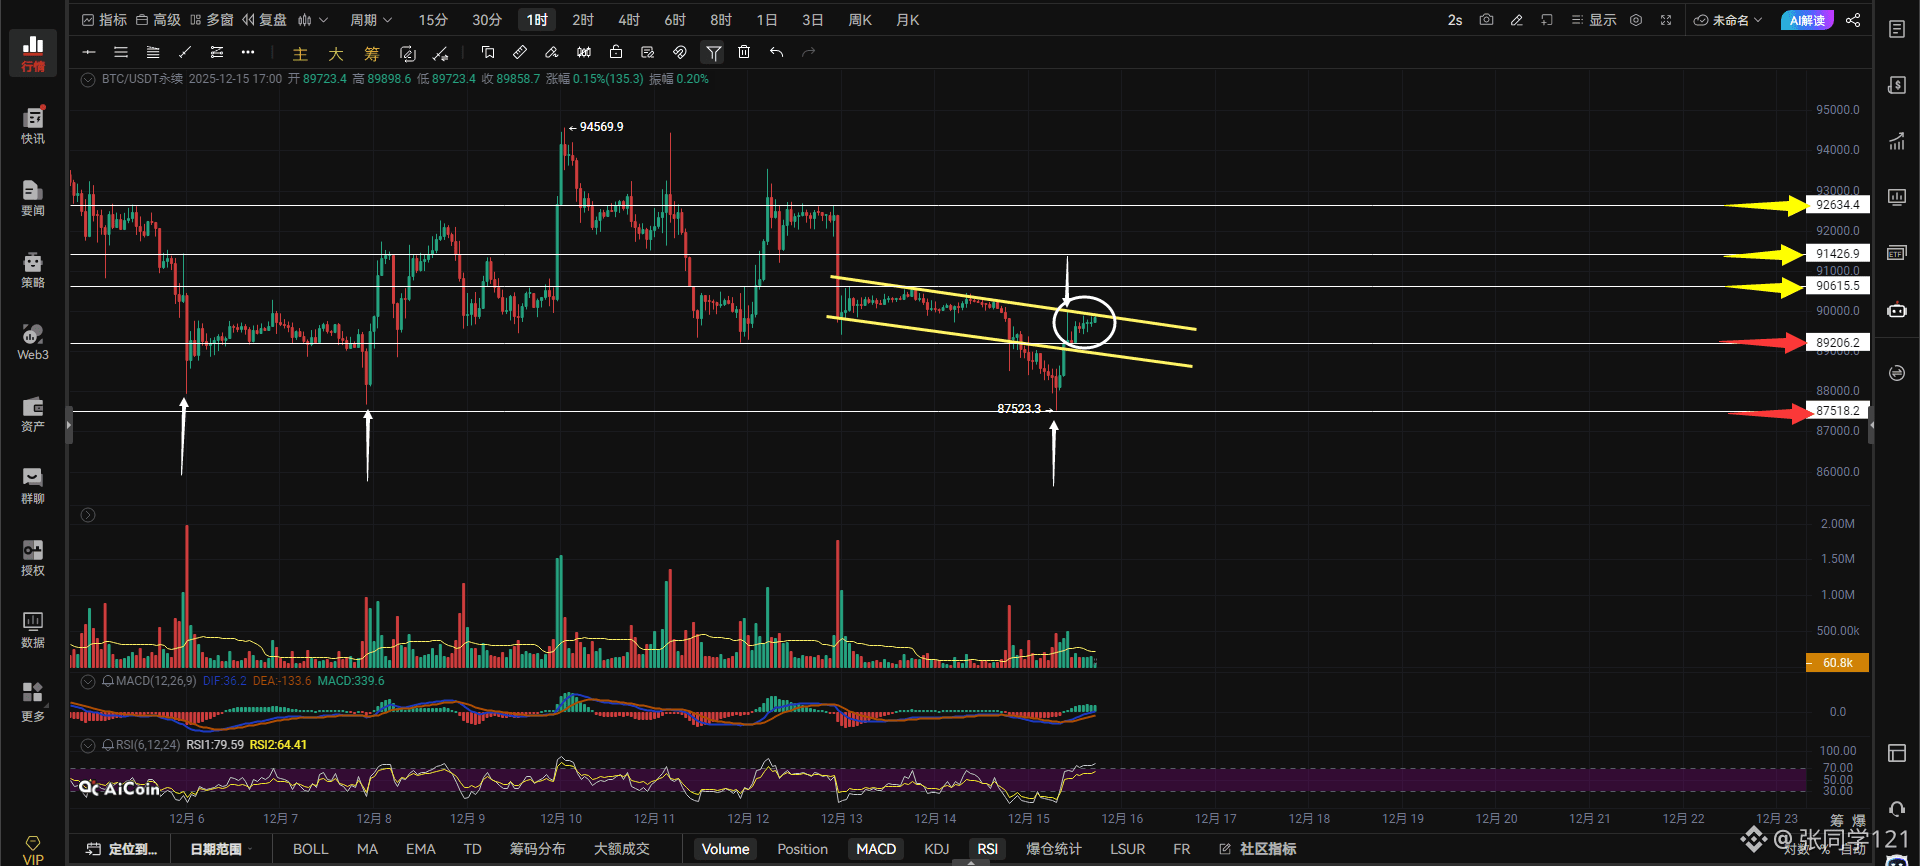Viewport: 1920px width, 866px height.
Task: Select the ruler measurement tool
Action: pyautogui.click(x=520, y=52)
